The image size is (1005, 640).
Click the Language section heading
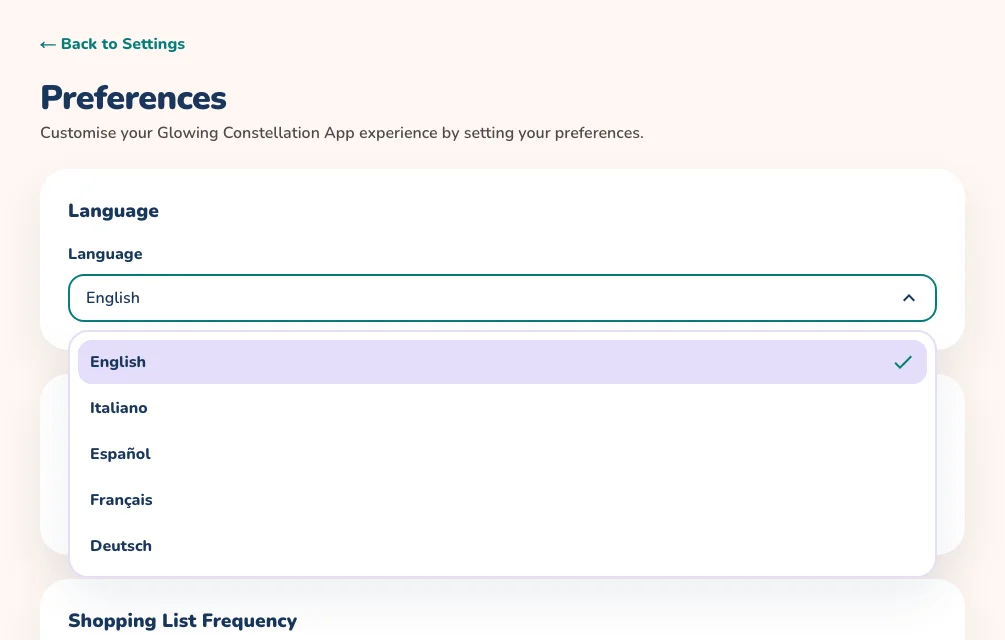pyautogui.click(x=113, y=211)
